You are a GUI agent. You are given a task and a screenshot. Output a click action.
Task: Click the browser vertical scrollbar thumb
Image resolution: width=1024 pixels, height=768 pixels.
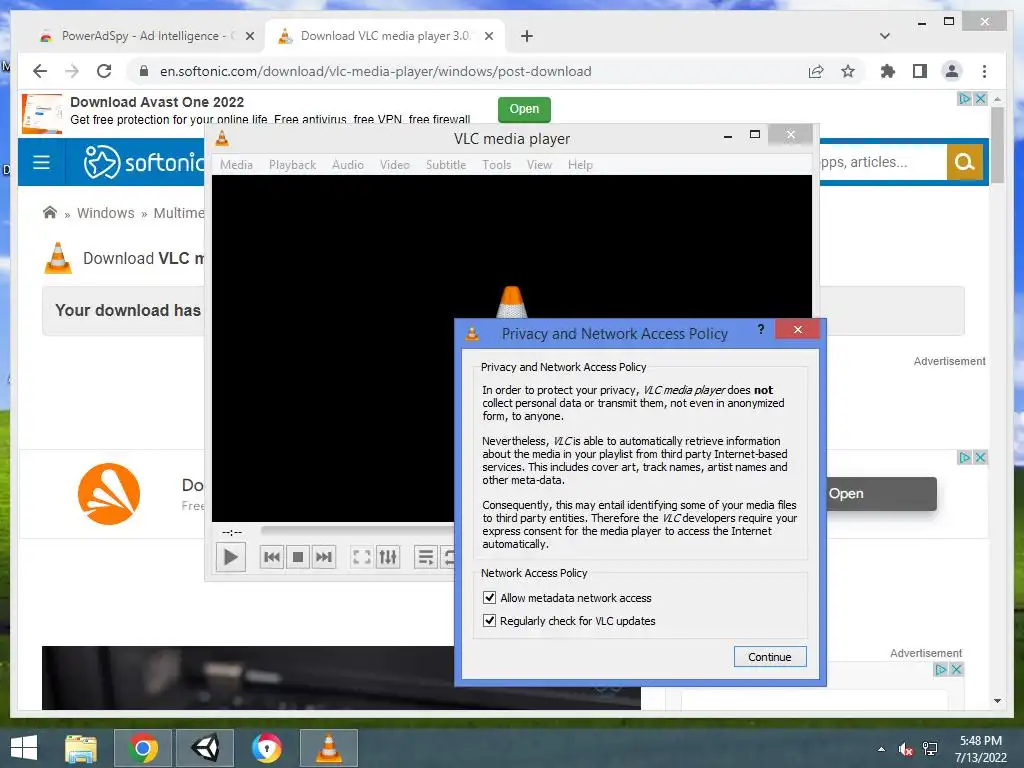point(997,145)
